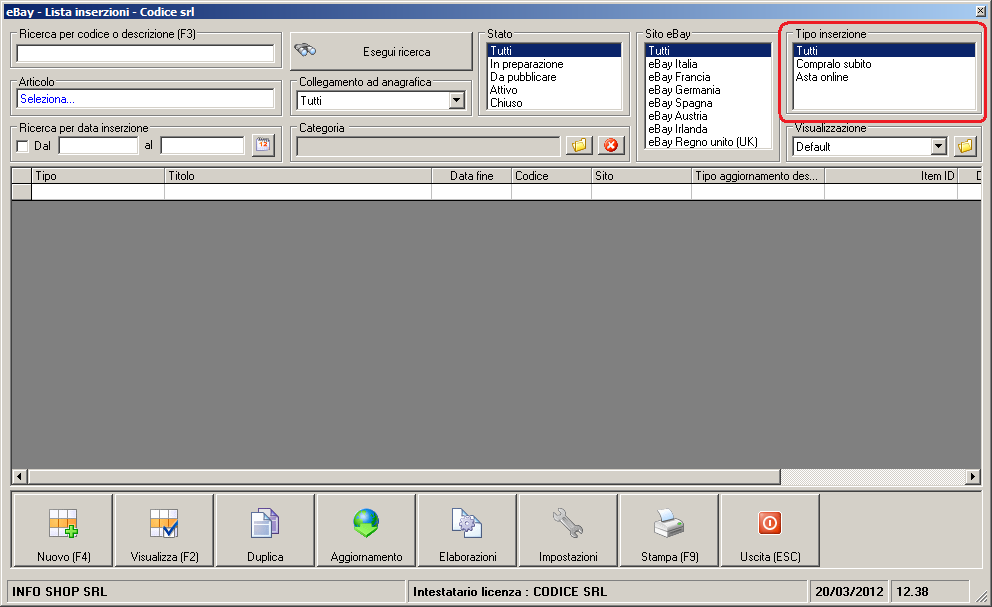Screen dimensions: 992x607
Task: Select In preparazione status
Action: [554, 64]
